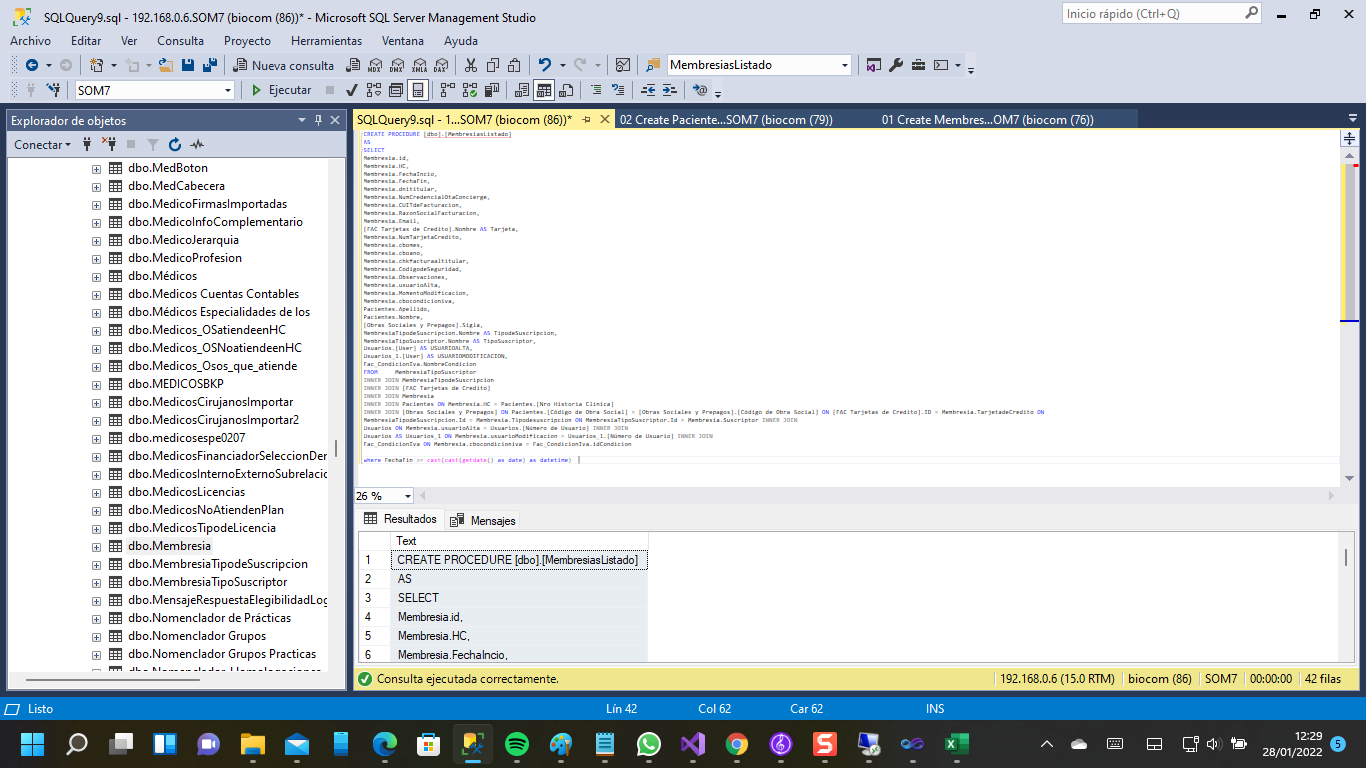
Task: Expand the dbo.Médicos tree node
Action: click(x=97, y=276)
